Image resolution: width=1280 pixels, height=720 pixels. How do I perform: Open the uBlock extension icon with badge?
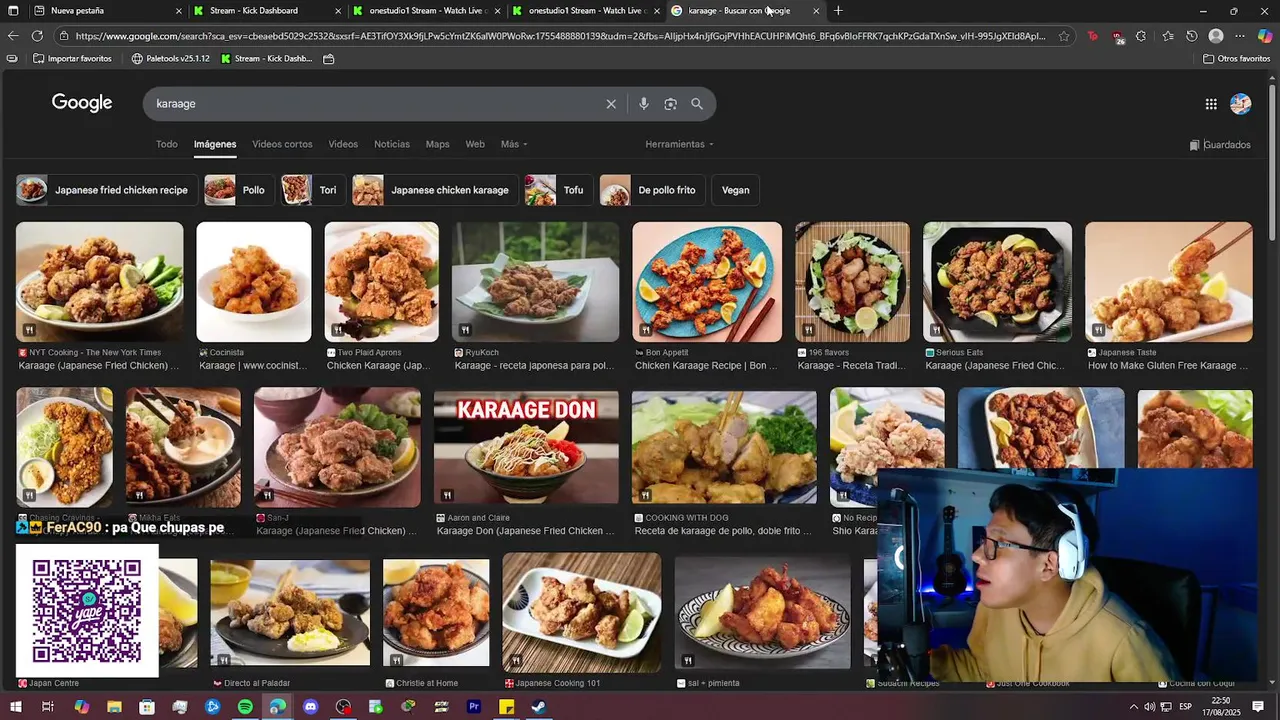coord(1117,37)
